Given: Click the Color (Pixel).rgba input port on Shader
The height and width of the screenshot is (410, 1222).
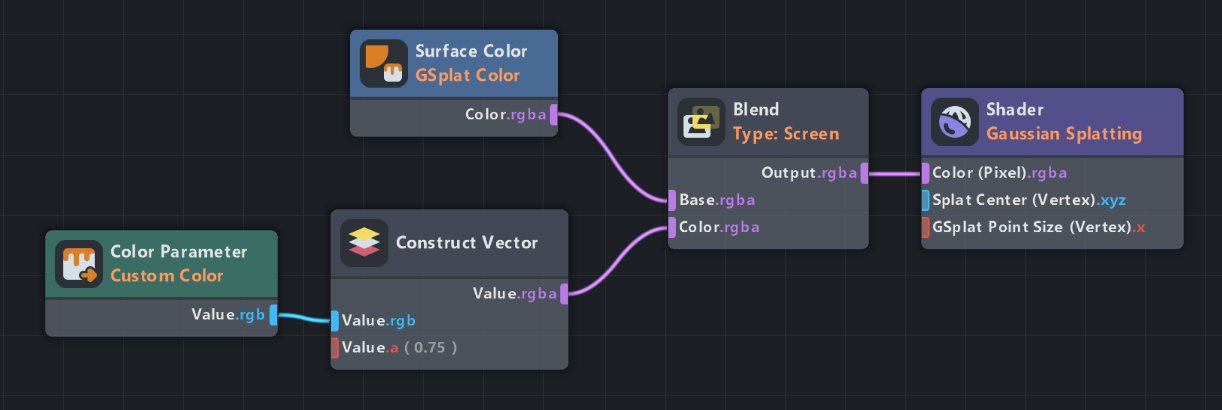Looking at the screenshot, I should pos(926,173).
